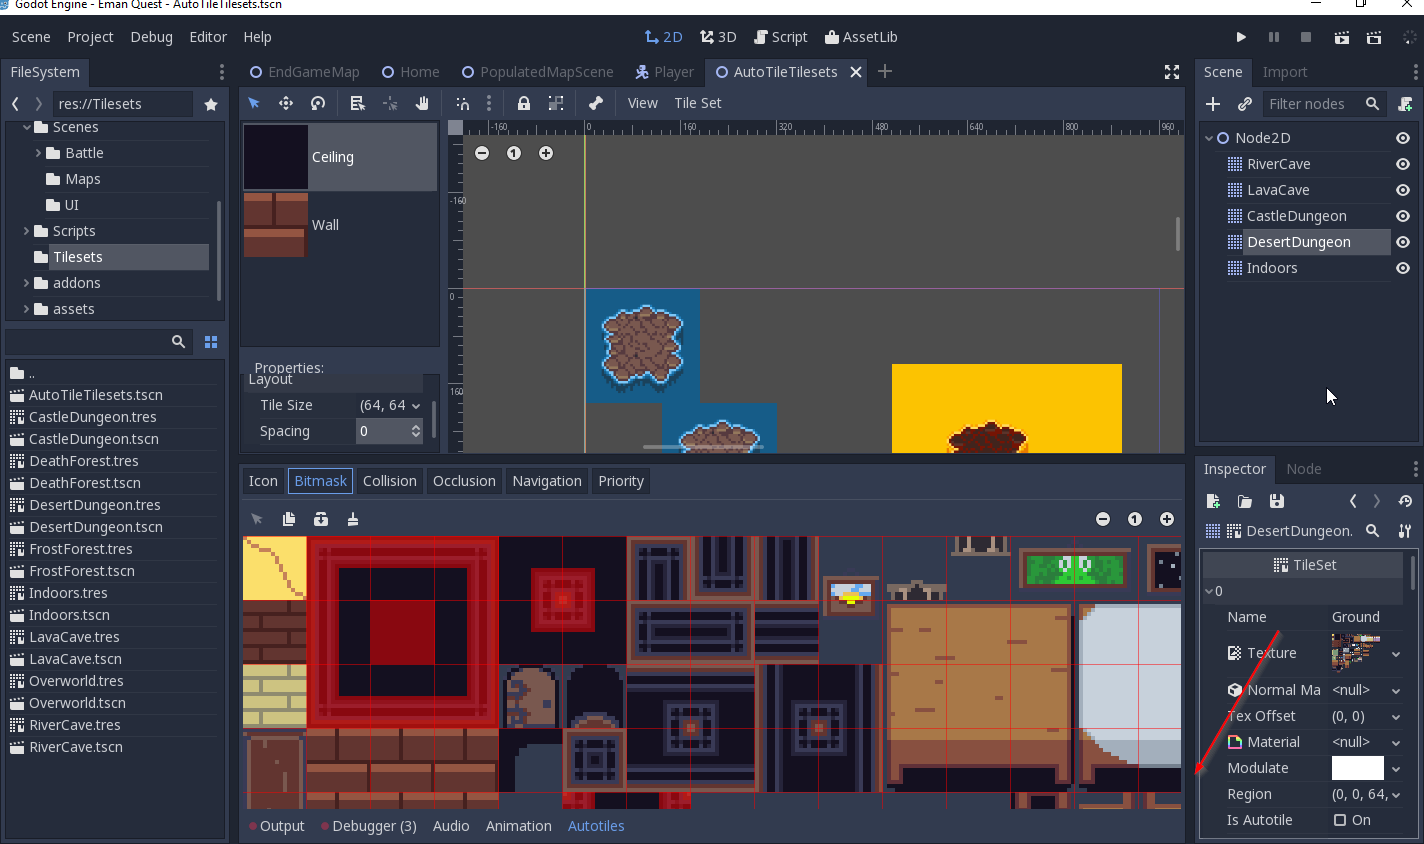Expand the Region property
Viewport: 1424px width, 844px height.
coord(1396,795)
